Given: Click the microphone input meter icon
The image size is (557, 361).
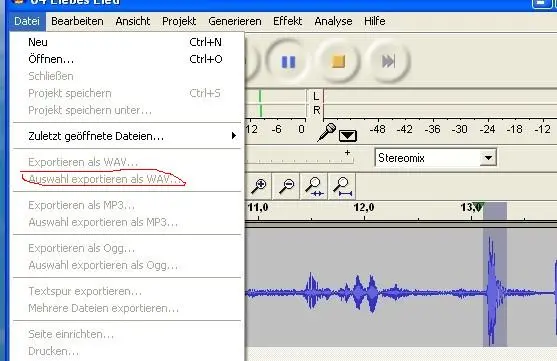Looking at the screenshot, I should click(326, 133).
